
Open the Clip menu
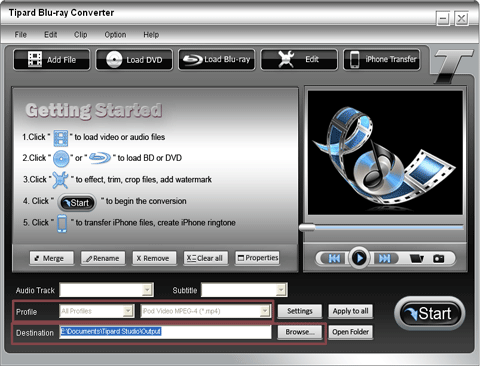click(x=80, y=35)
